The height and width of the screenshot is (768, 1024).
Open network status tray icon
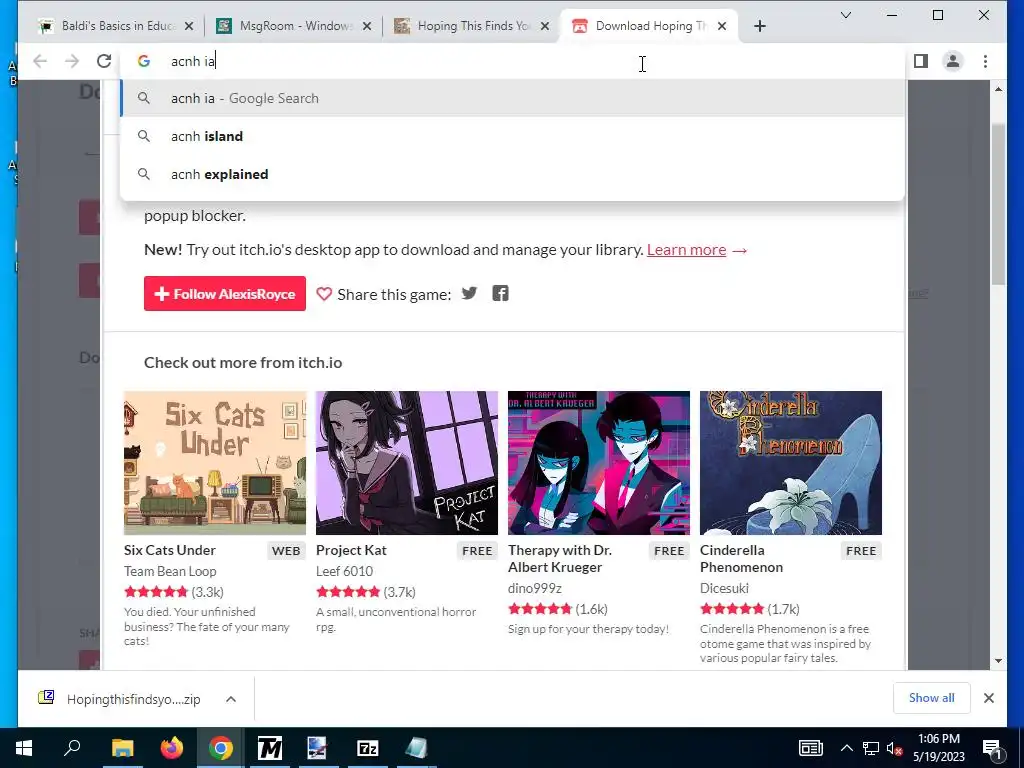pyautogui.click(x=871, y=748)
